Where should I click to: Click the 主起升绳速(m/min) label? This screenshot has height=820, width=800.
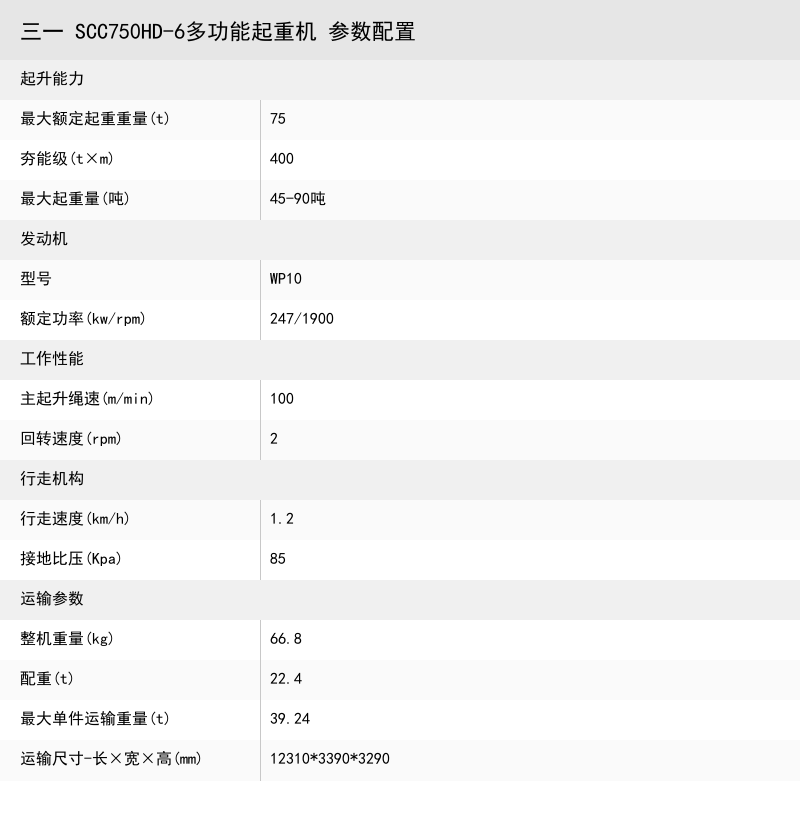point(87,399)
